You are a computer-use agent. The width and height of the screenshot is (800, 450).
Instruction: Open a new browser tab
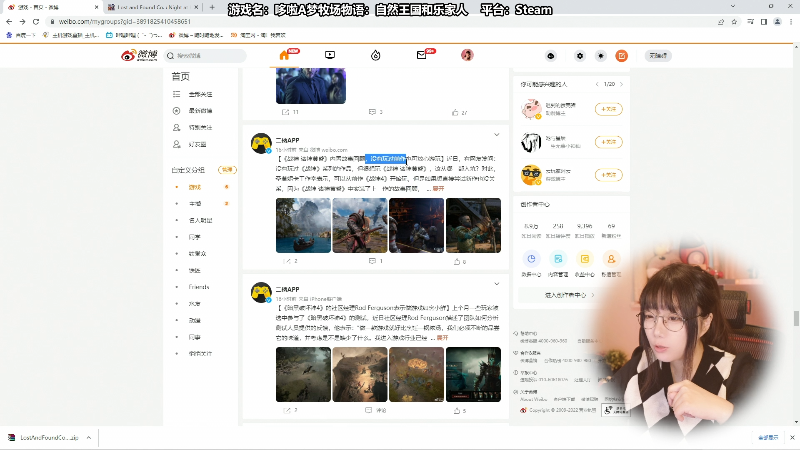(212, 7)
